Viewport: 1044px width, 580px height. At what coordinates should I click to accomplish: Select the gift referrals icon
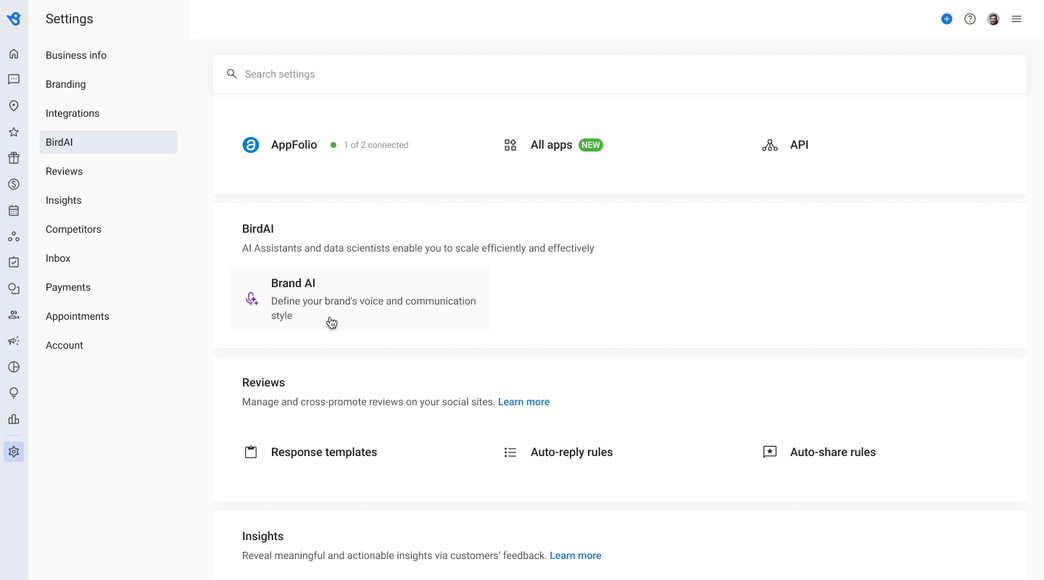(13, 158)
